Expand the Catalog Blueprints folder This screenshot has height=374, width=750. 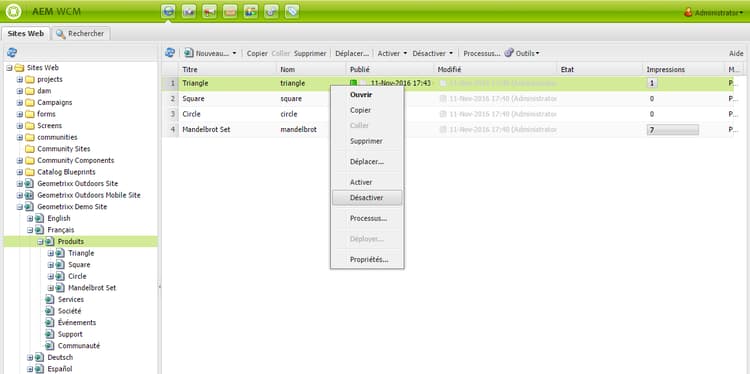20,172
